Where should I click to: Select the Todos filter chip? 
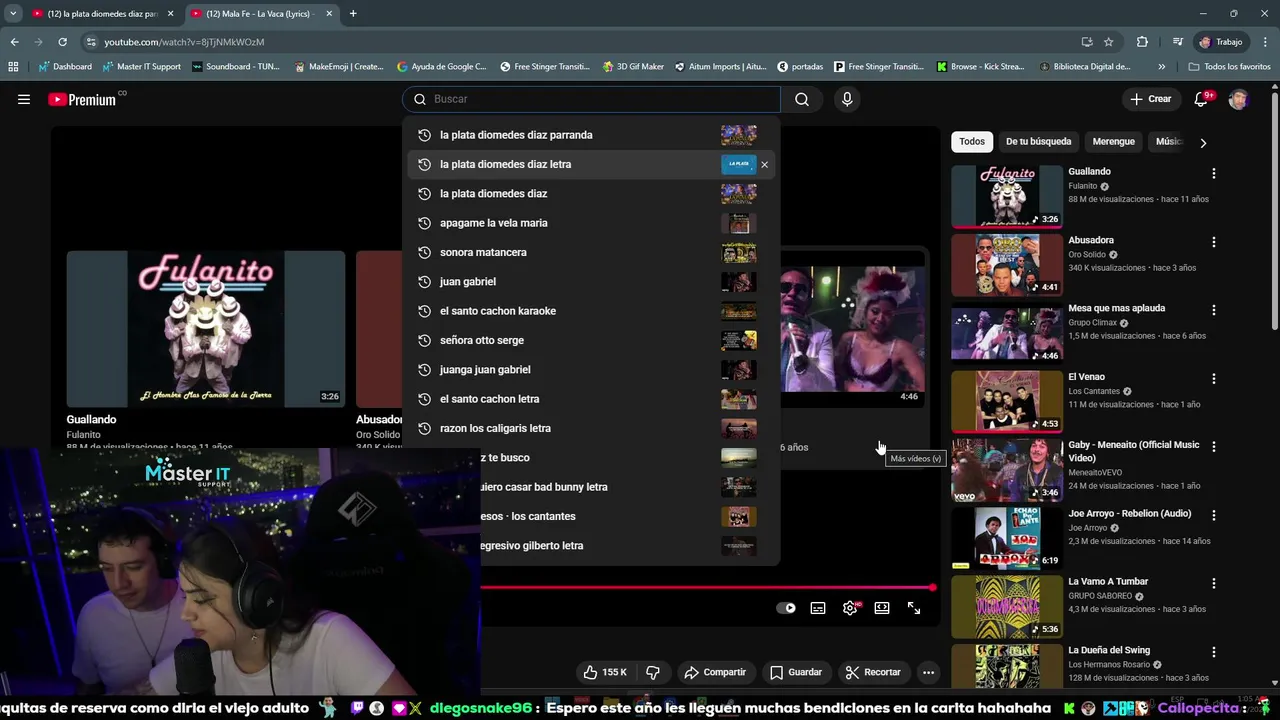[x=972, y=142]
